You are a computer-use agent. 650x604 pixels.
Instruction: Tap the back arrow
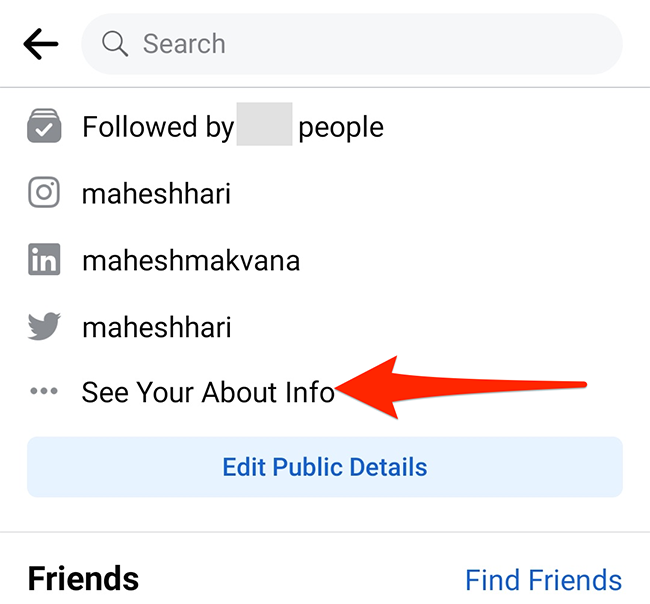click(40, 43)
